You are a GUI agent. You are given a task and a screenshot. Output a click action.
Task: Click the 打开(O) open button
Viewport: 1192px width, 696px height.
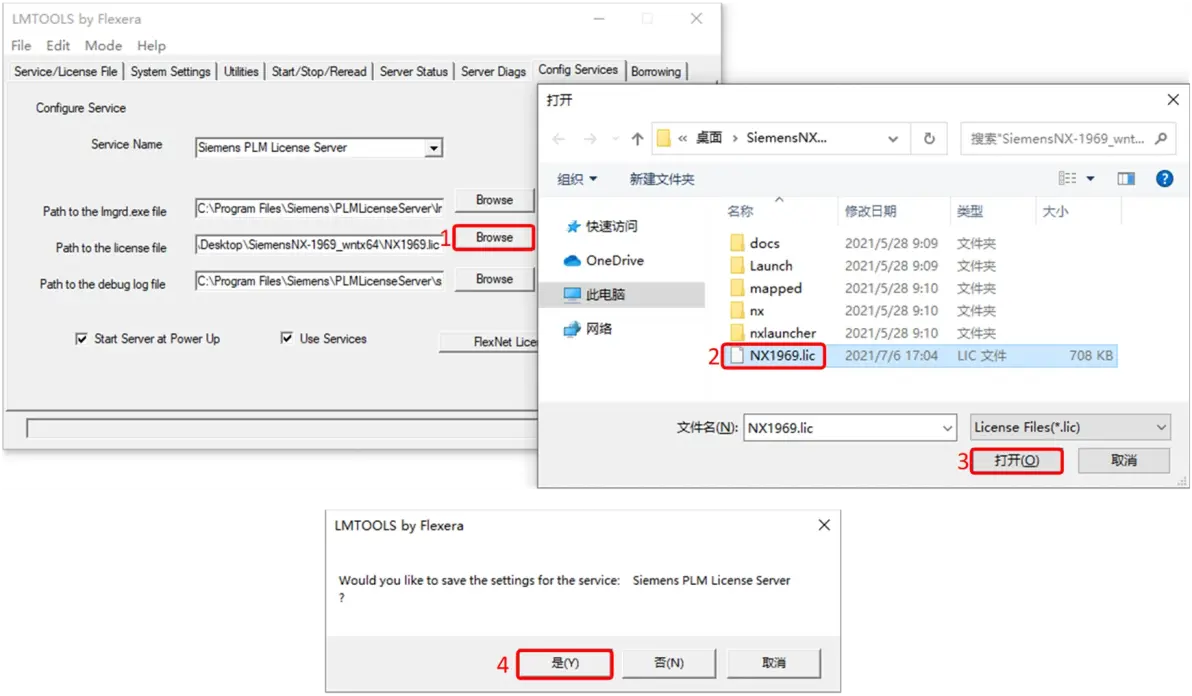coord(1016,460)
